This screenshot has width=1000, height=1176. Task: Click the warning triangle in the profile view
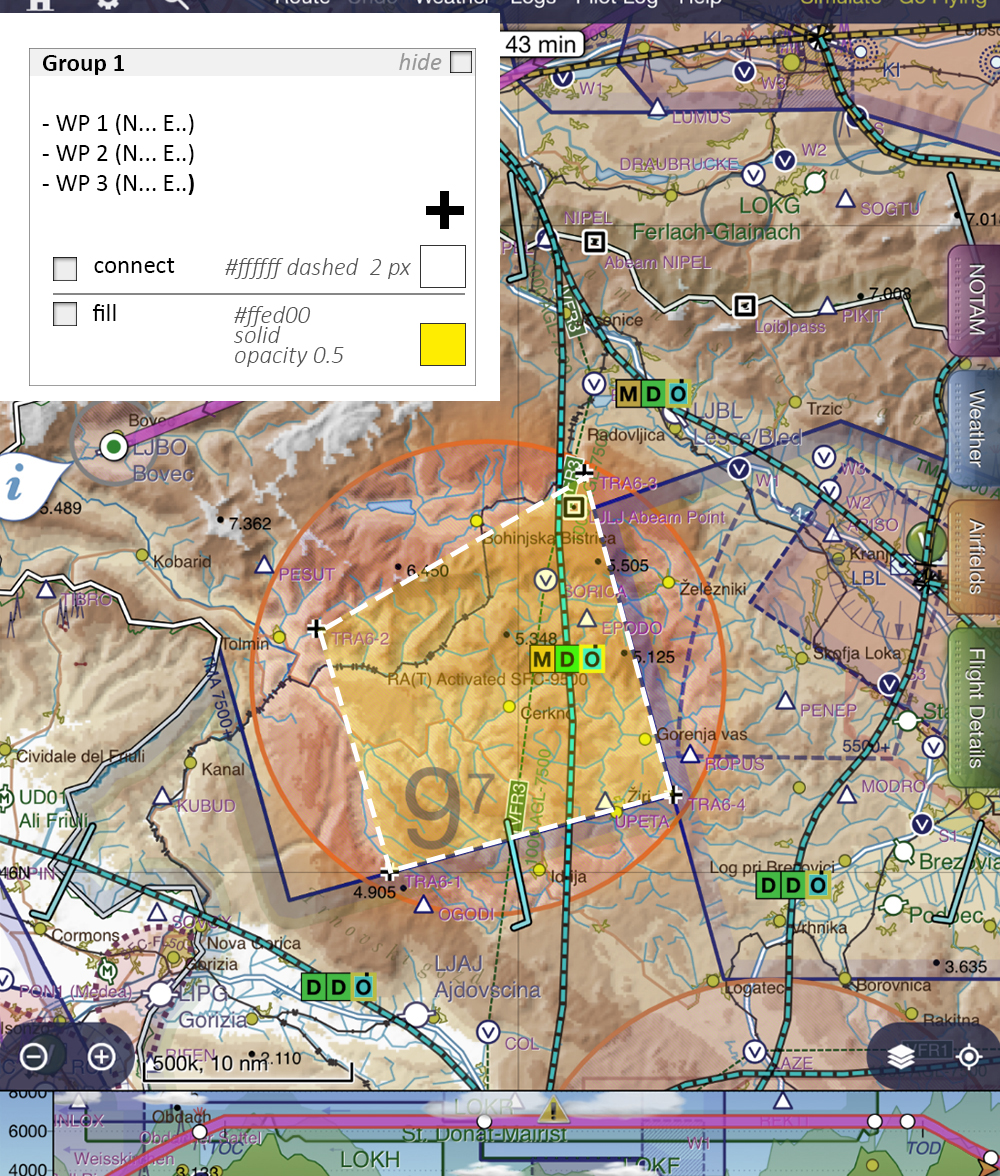pos(553,1108)
